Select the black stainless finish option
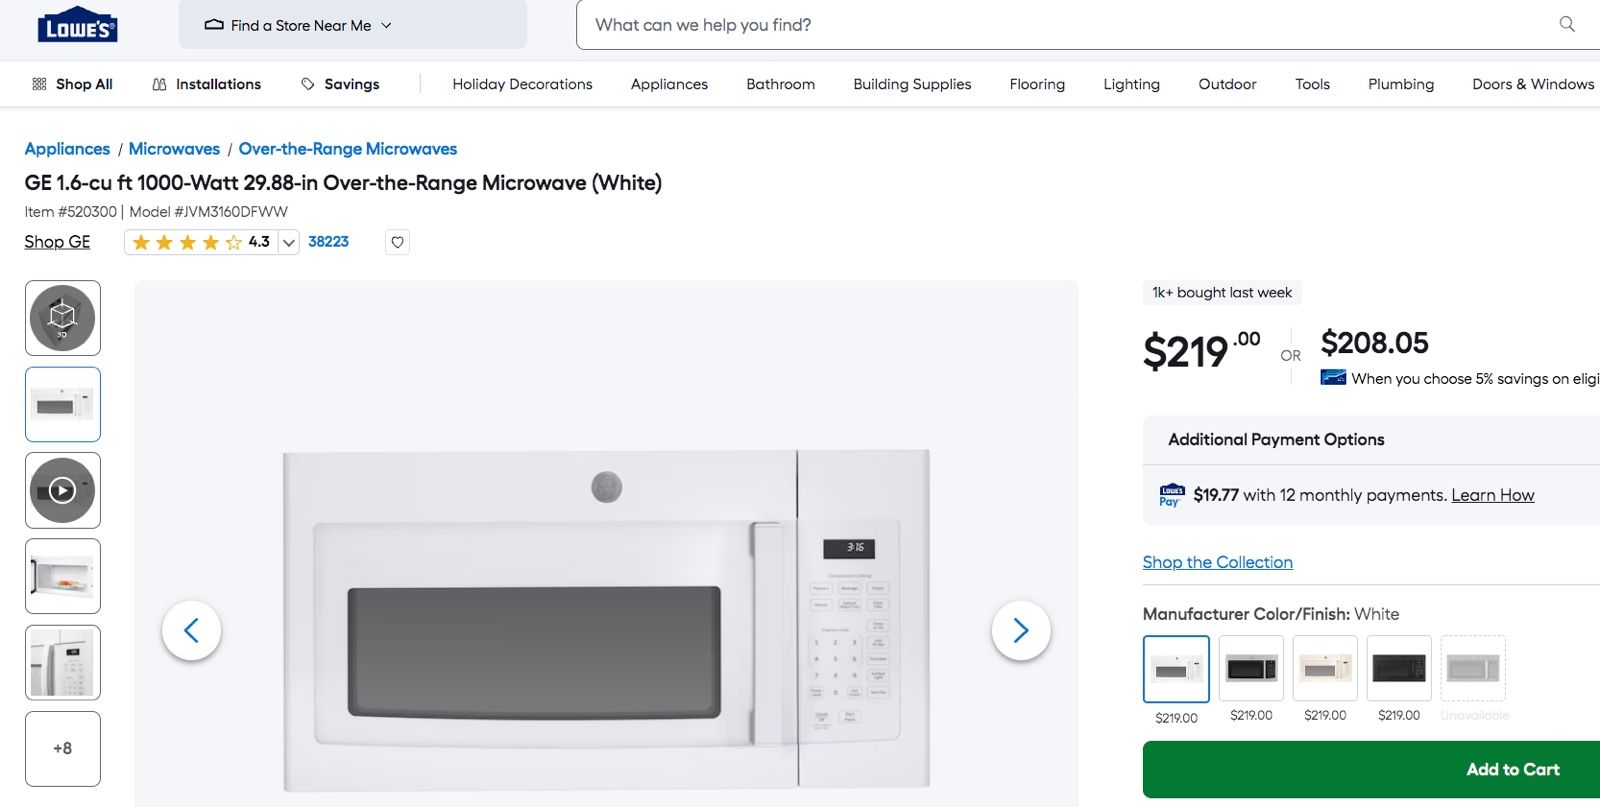 tap(1250, 668)
